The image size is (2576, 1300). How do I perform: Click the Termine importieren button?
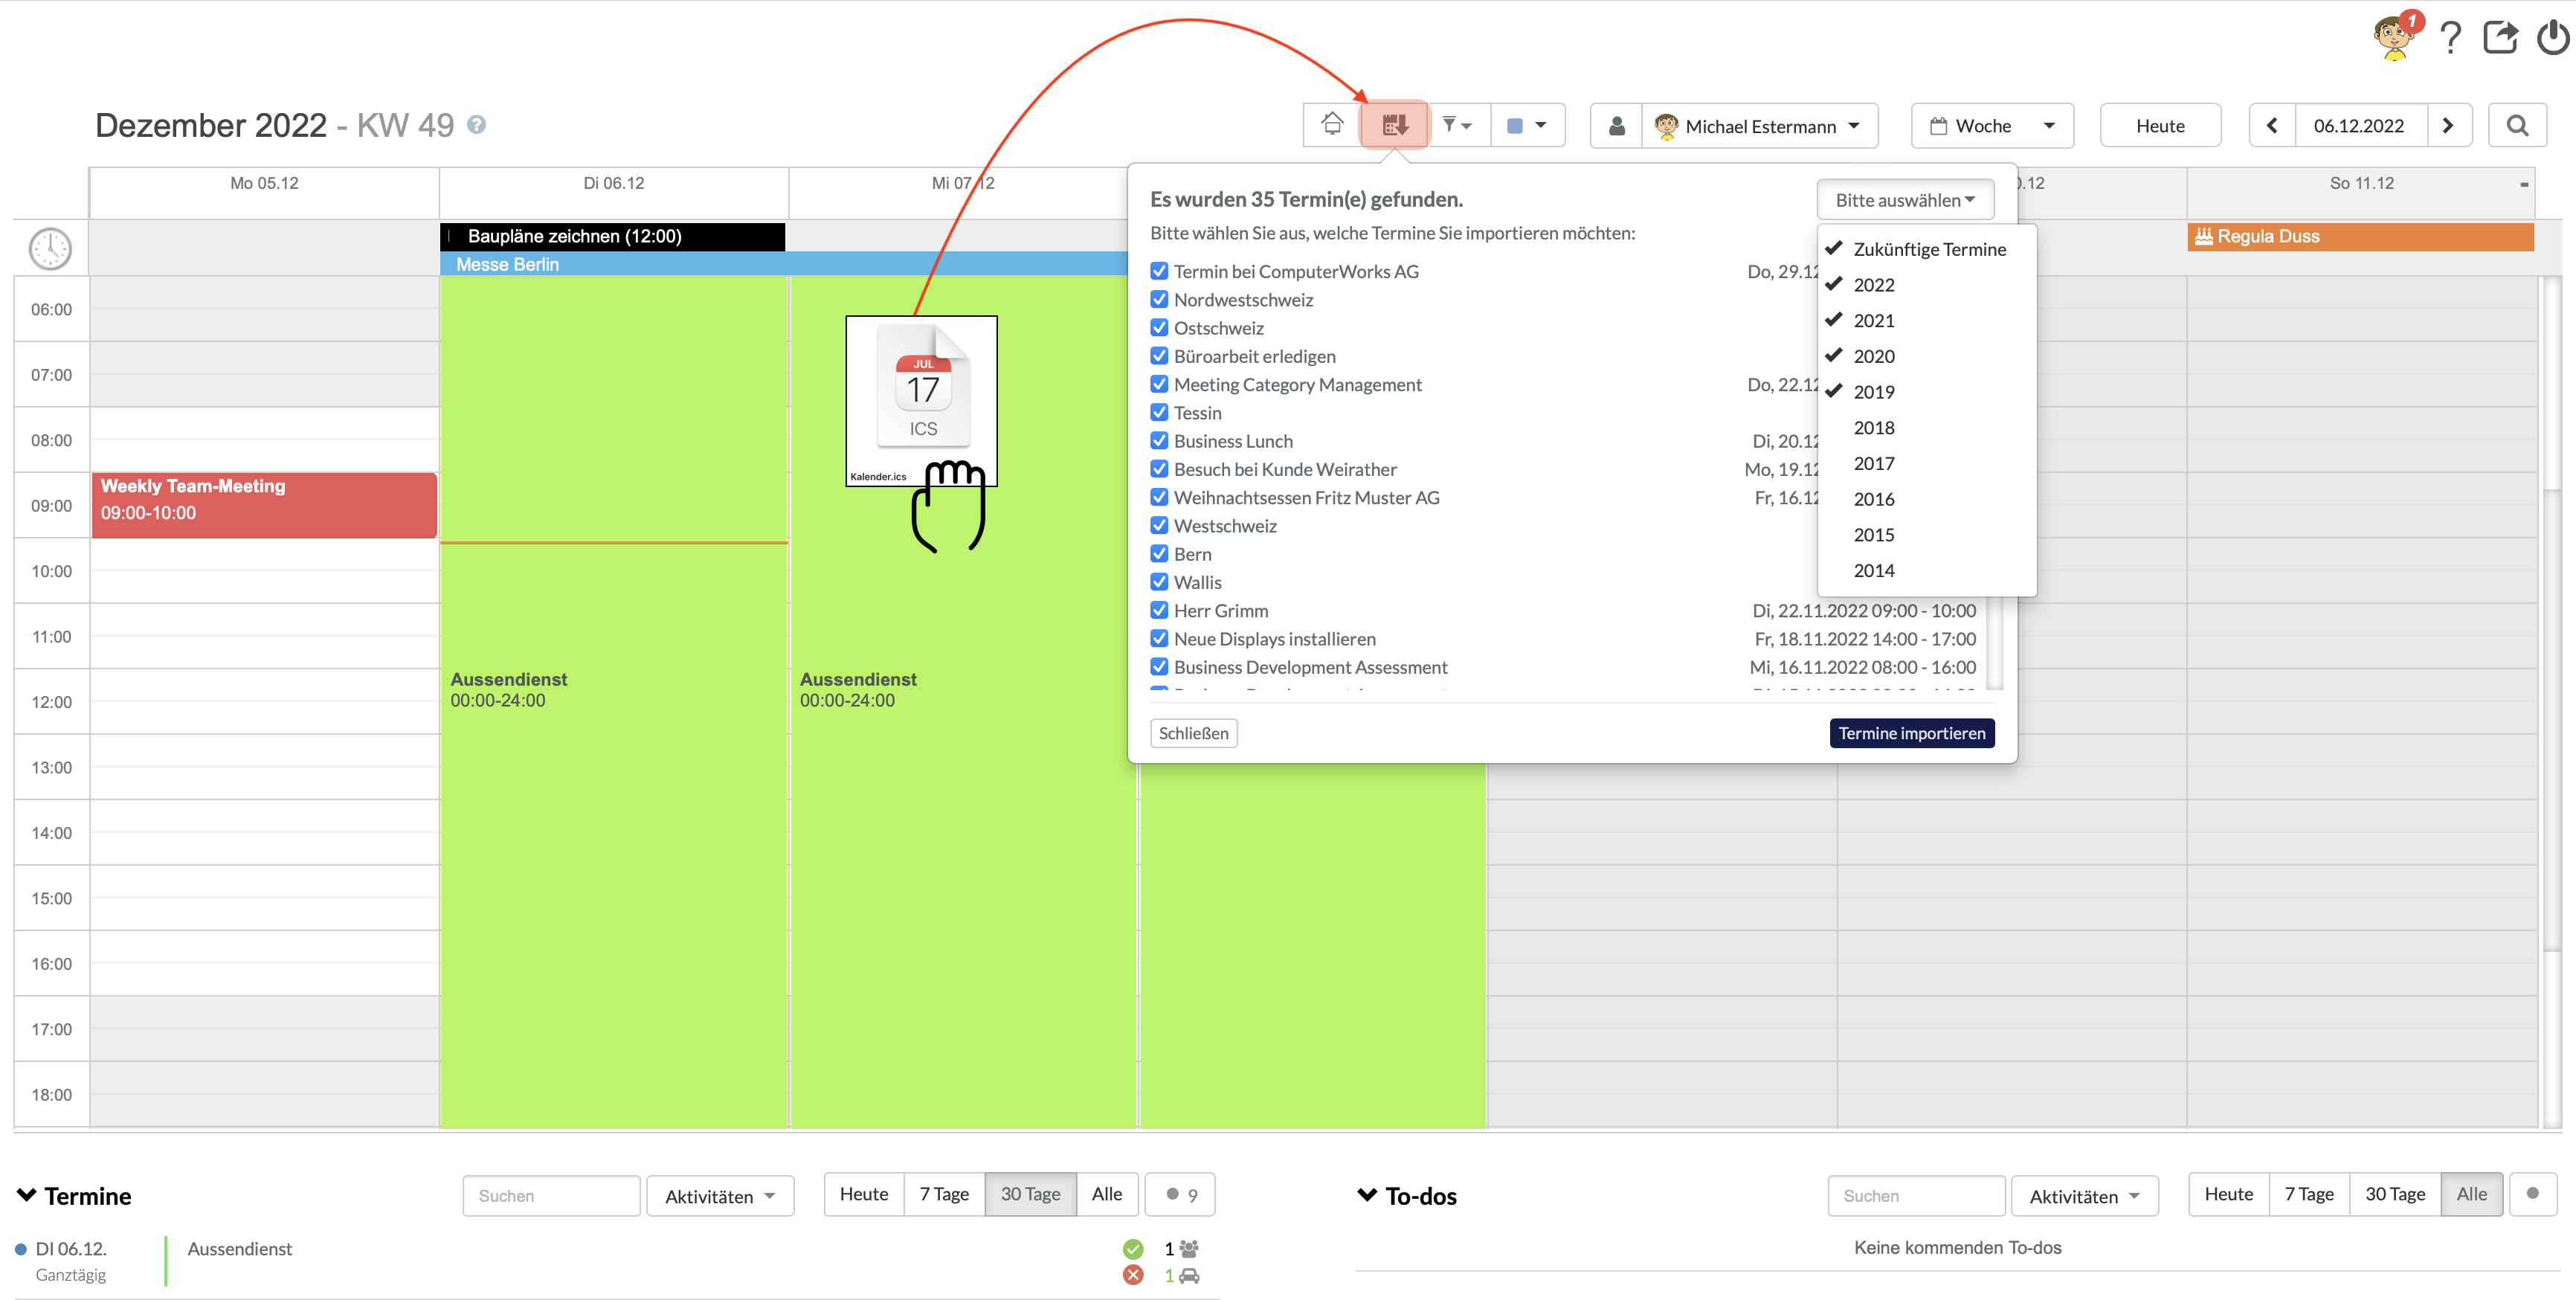(1911, 733)
